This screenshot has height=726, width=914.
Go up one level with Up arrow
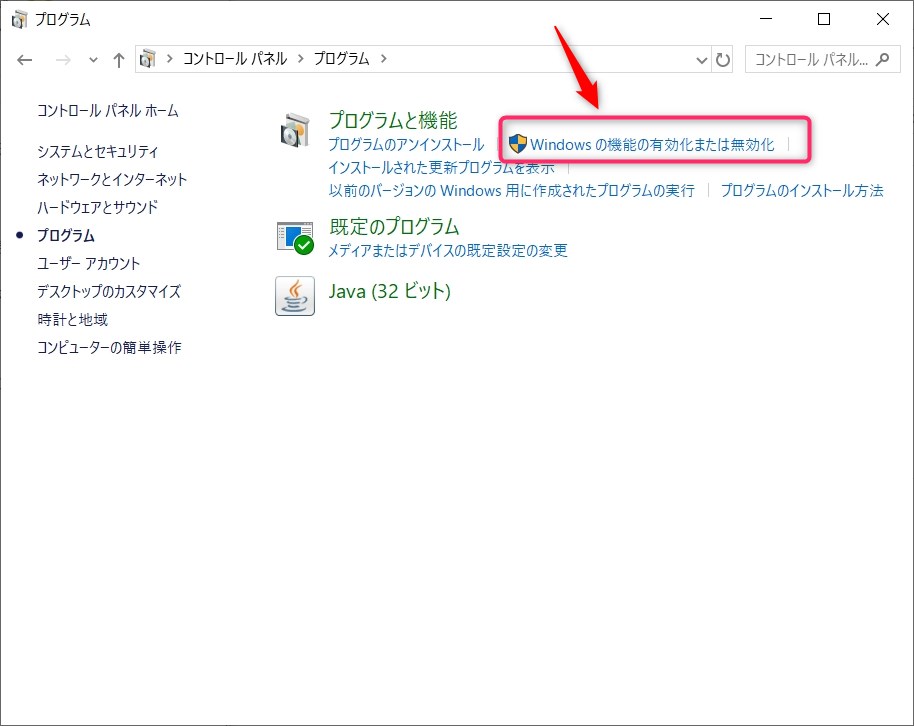pos(119,59)
